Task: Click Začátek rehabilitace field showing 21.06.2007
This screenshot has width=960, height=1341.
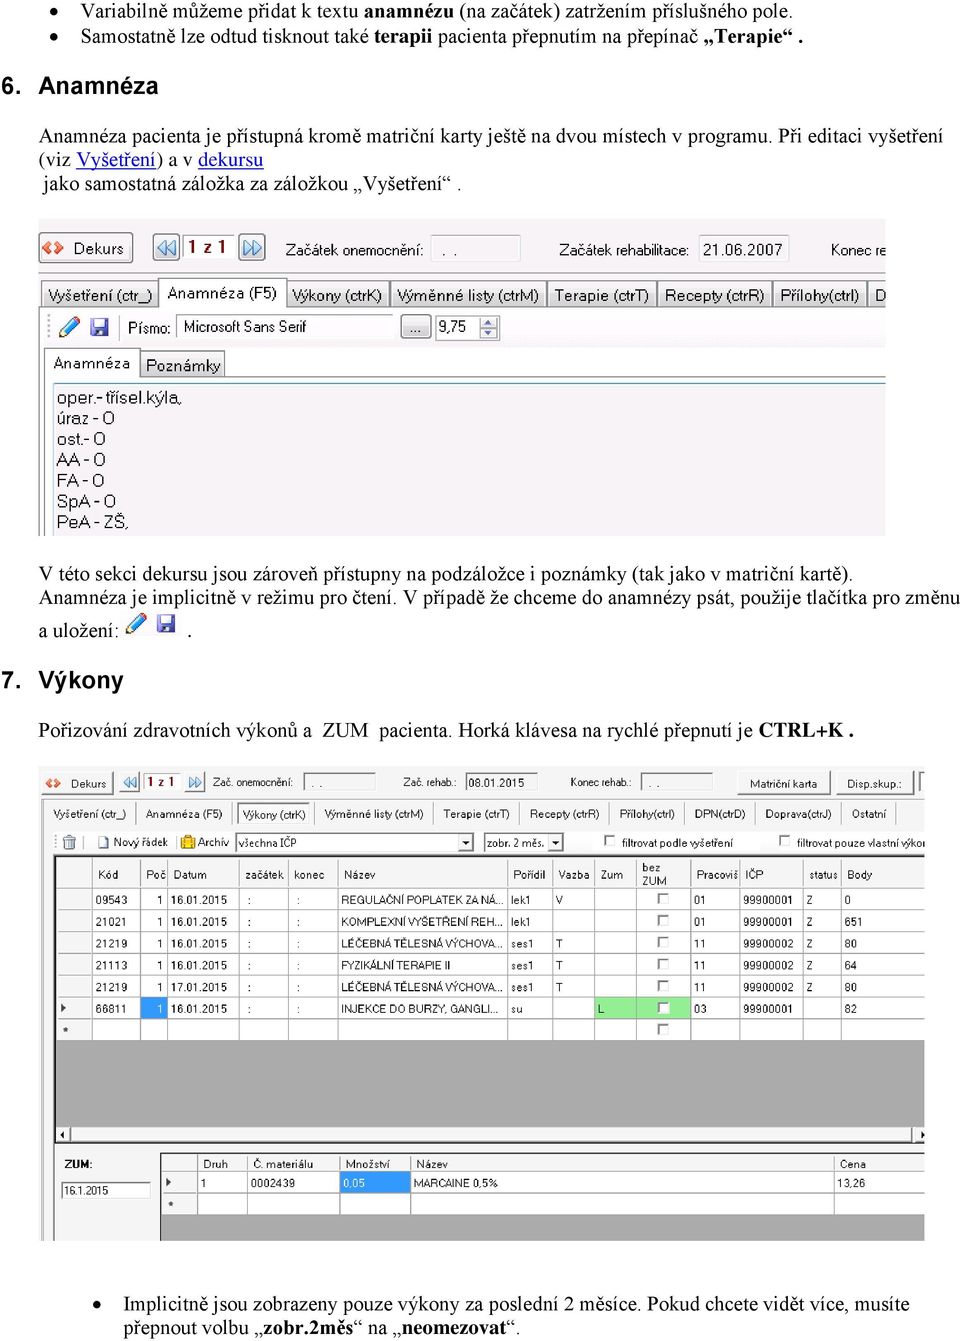Action: click(744, 249)
